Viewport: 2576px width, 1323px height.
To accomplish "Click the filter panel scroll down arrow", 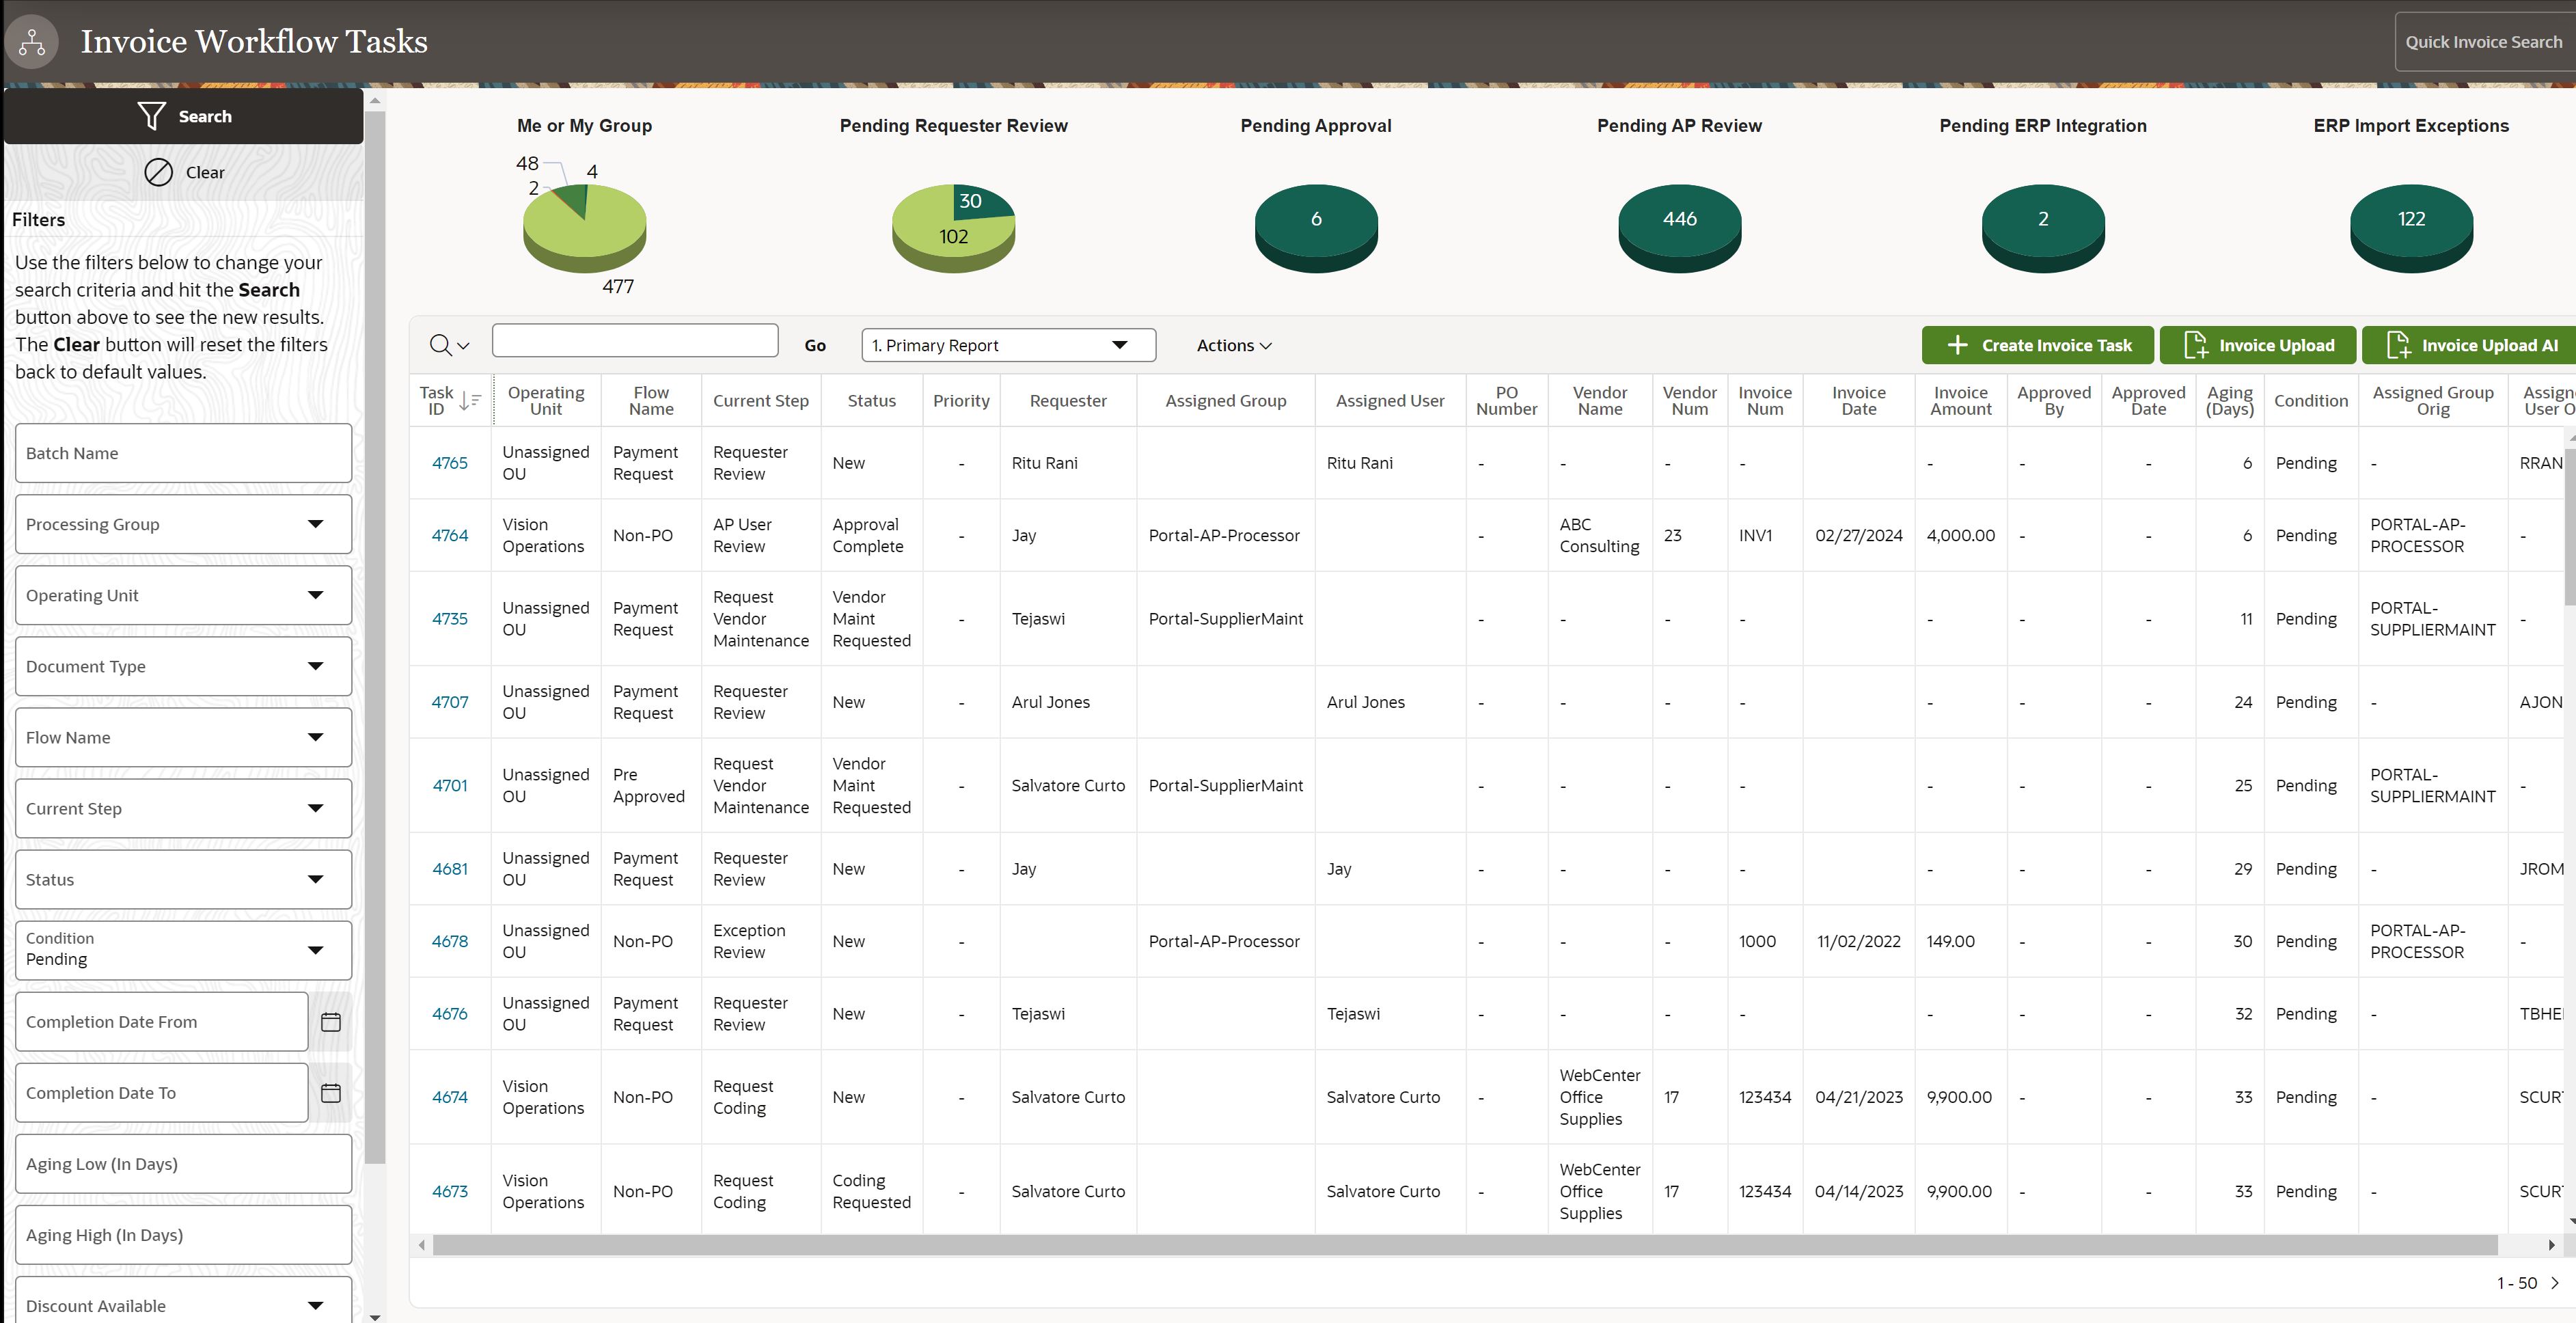I will [x=375, y=1317].
